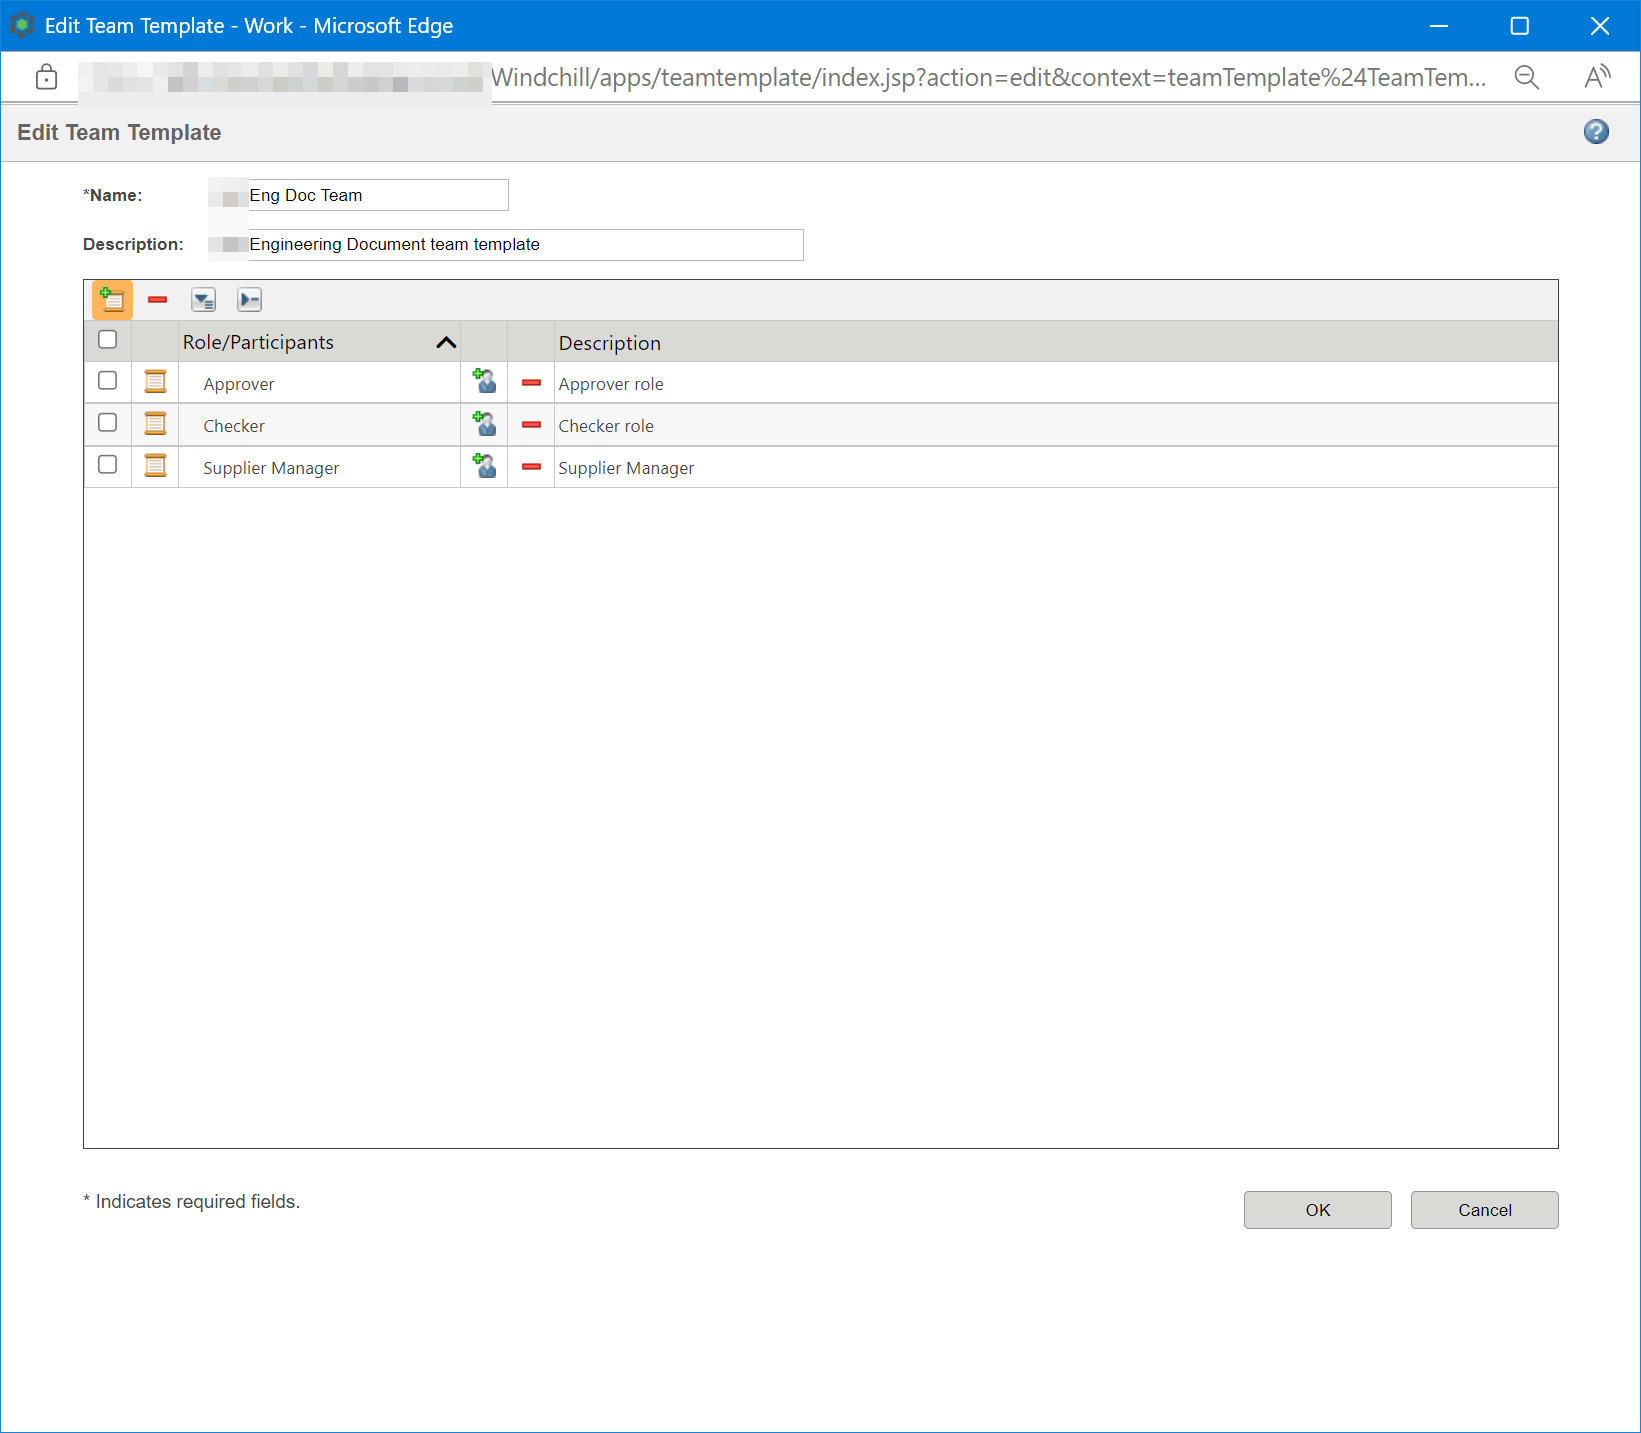The width and height of the screenshot is (1641, 1433).
Task: Add a participant to the Checker role
Action: pos(484,423)
